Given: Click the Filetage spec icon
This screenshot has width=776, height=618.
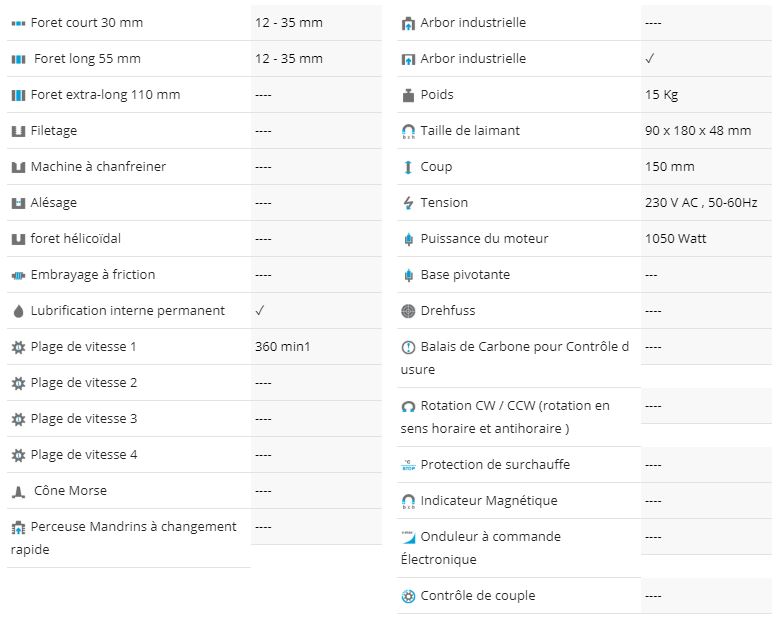Looking at the screenshot, I should click(18, 131).
